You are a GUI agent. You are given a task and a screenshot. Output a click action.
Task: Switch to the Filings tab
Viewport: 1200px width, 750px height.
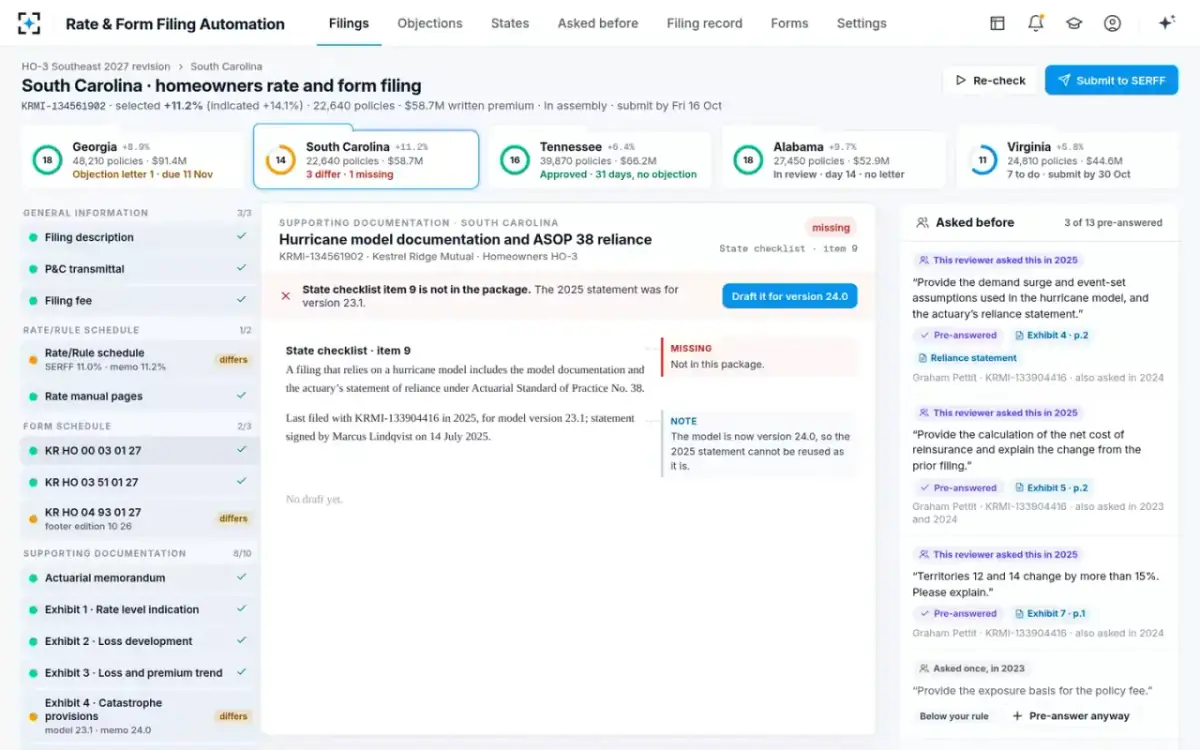pos(349,23)
